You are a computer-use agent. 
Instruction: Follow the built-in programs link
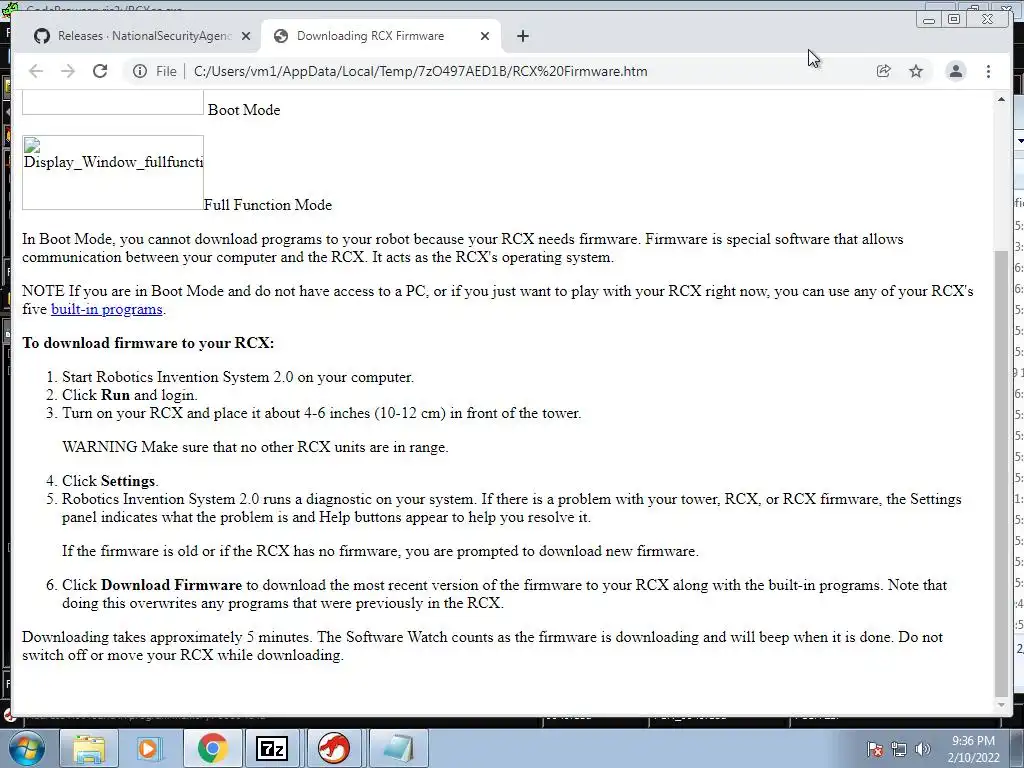(x=106, y=309)
